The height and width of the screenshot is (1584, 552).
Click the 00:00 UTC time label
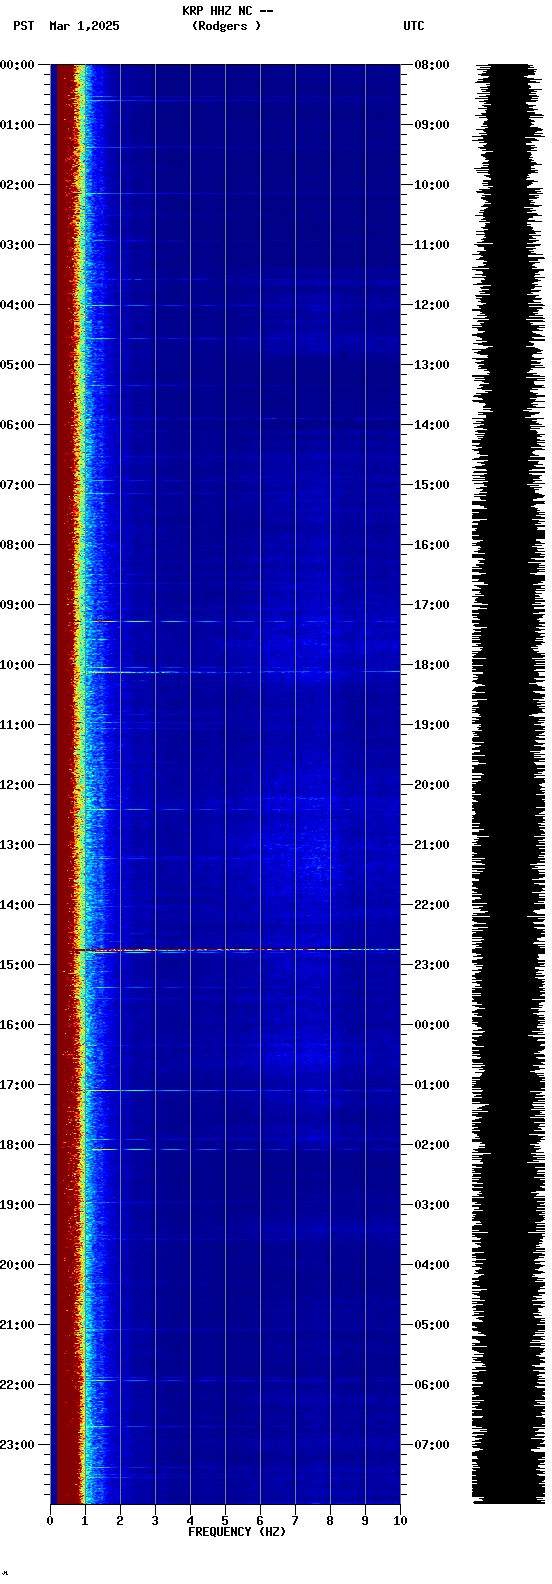(432, 1025)
